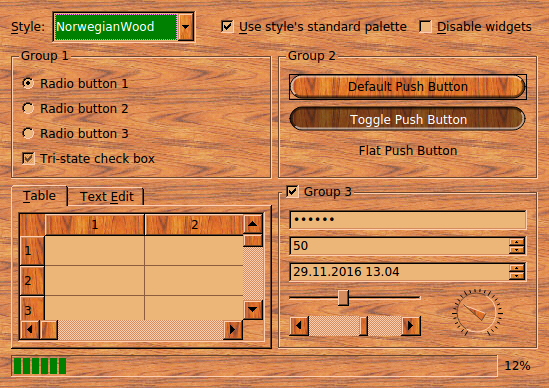
Task: Click the horizontal slider handle in Group 3
Action: pos(343,298)
